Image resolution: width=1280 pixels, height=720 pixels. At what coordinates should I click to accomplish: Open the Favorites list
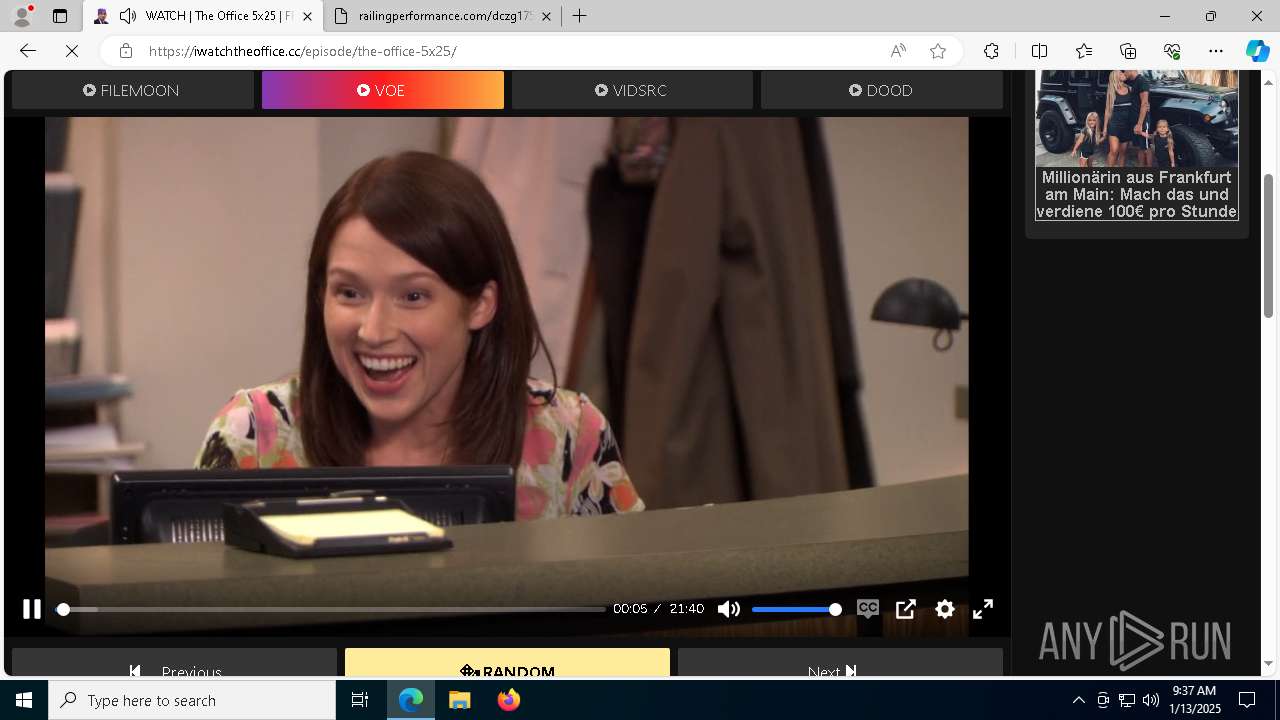(x=1084, y=51)
